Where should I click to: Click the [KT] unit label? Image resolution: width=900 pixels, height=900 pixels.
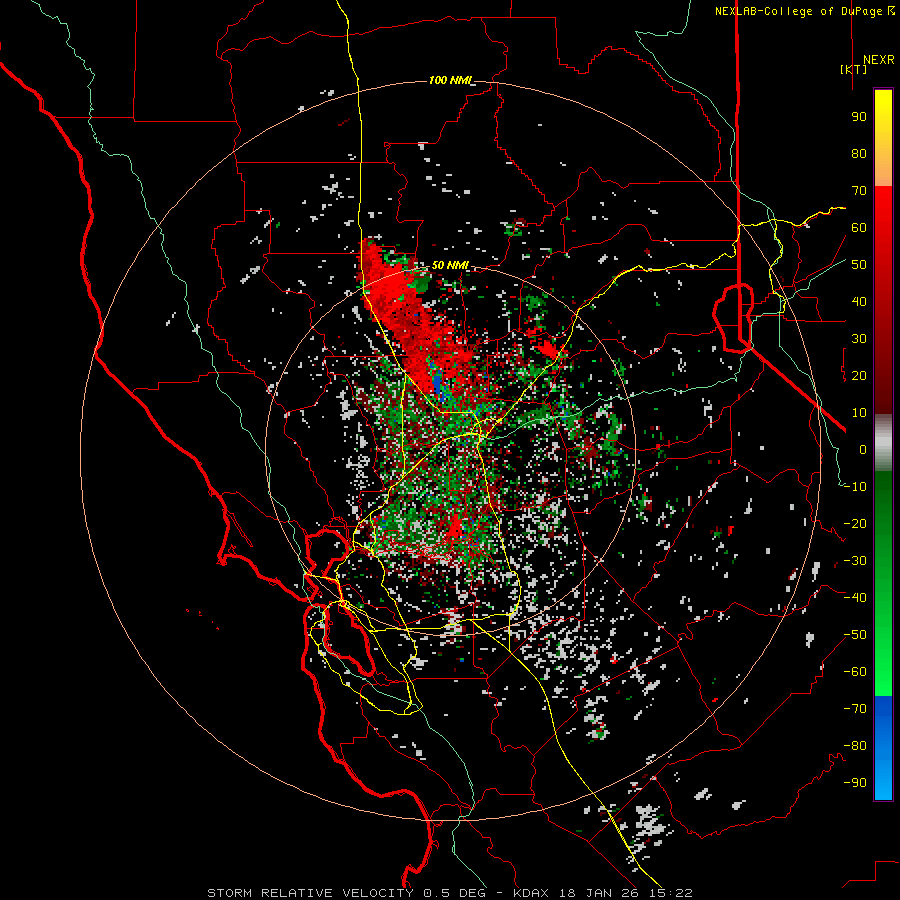point(854,69)
